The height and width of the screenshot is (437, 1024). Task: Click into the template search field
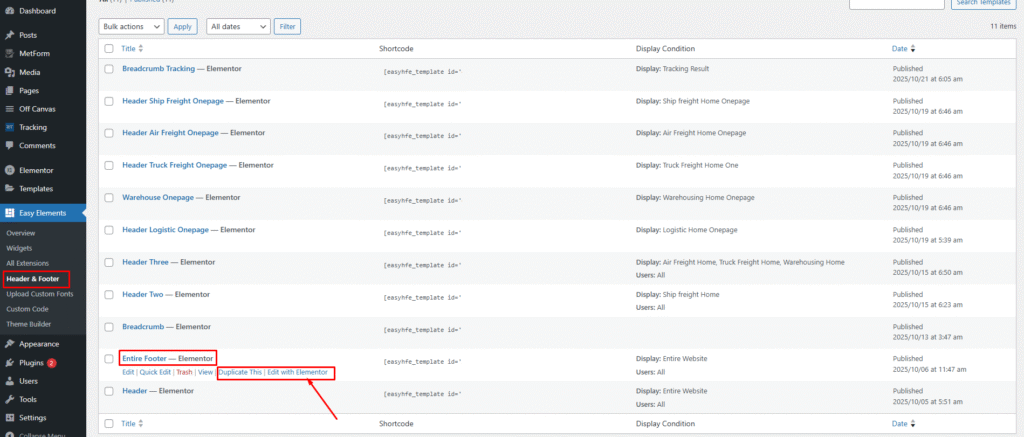[910, 4]
